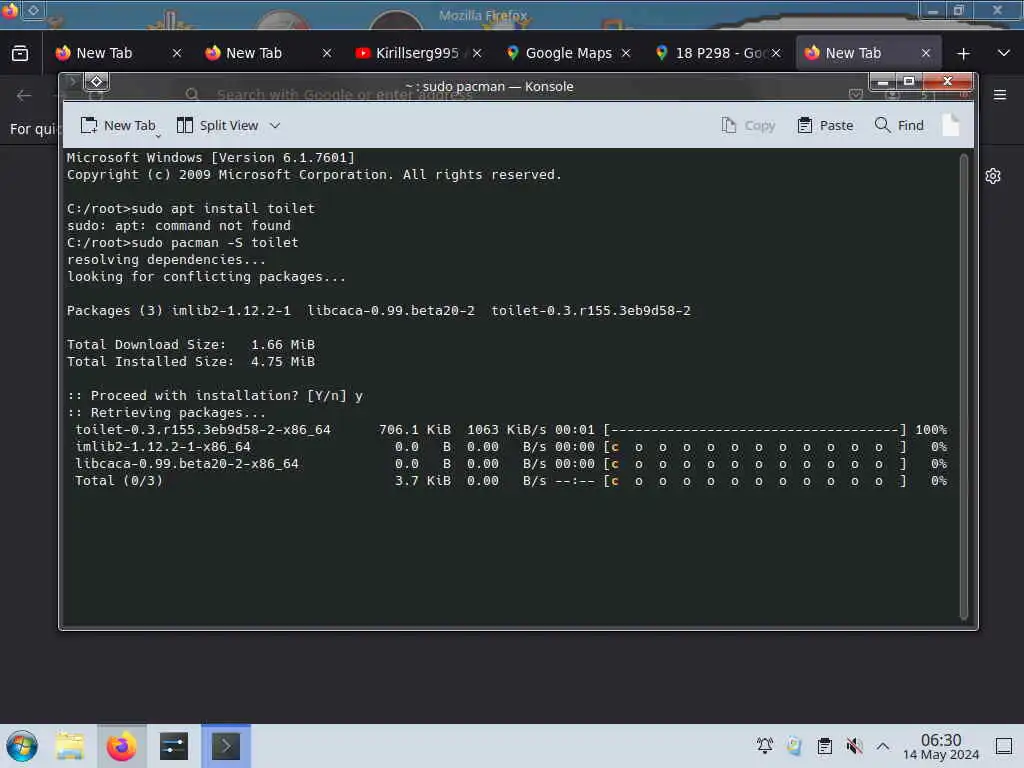Switch to the second New Tab in Firefox
1024x768 pixels.
(x=253, y=53)
